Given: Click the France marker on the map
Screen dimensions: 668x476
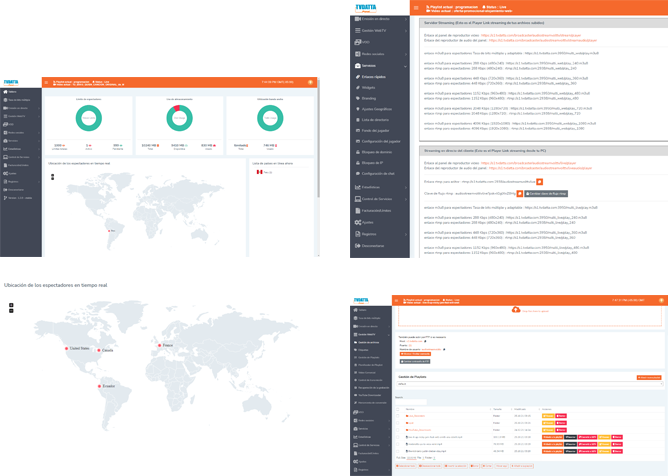Looking at the screenshot, I should [159, 346].
